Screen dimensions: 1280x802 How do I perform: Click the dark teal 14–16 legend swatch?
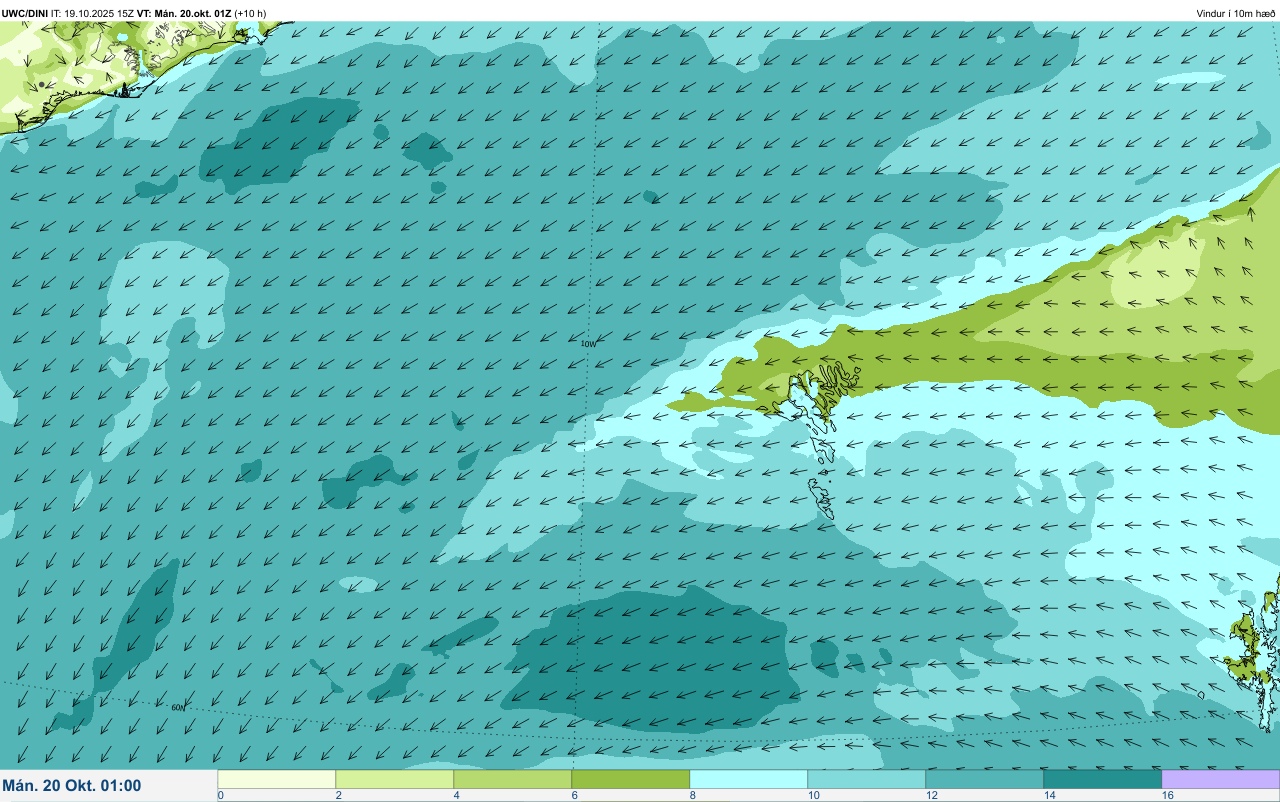click(1103, 779)
